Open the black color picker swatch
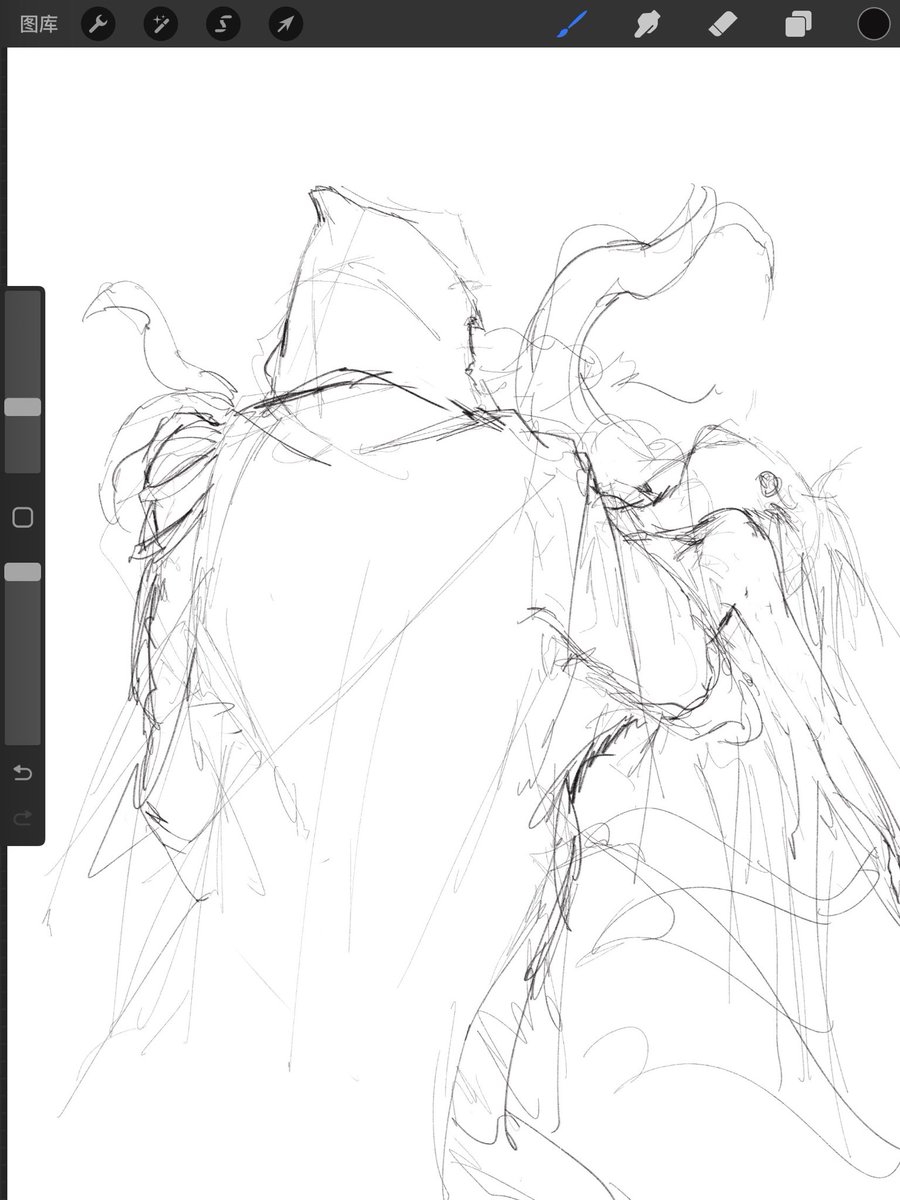The image size is (900, 1200). [873, 24]
